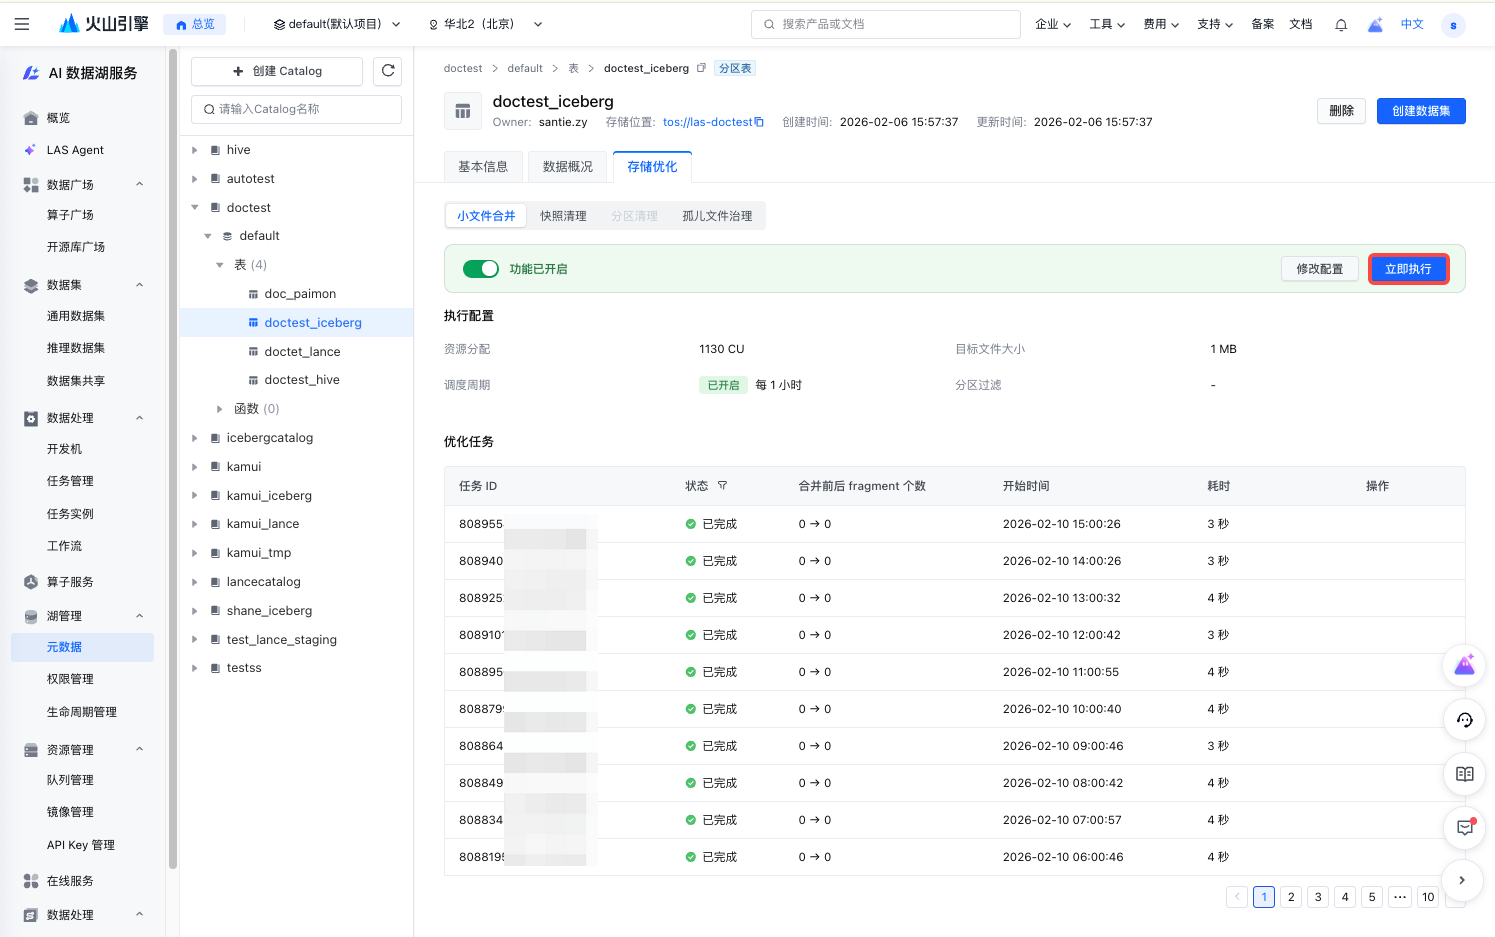
Task: Copy table name icon beside breadcrumb doctest_iceberg
Action: click(x=701, y=68)
